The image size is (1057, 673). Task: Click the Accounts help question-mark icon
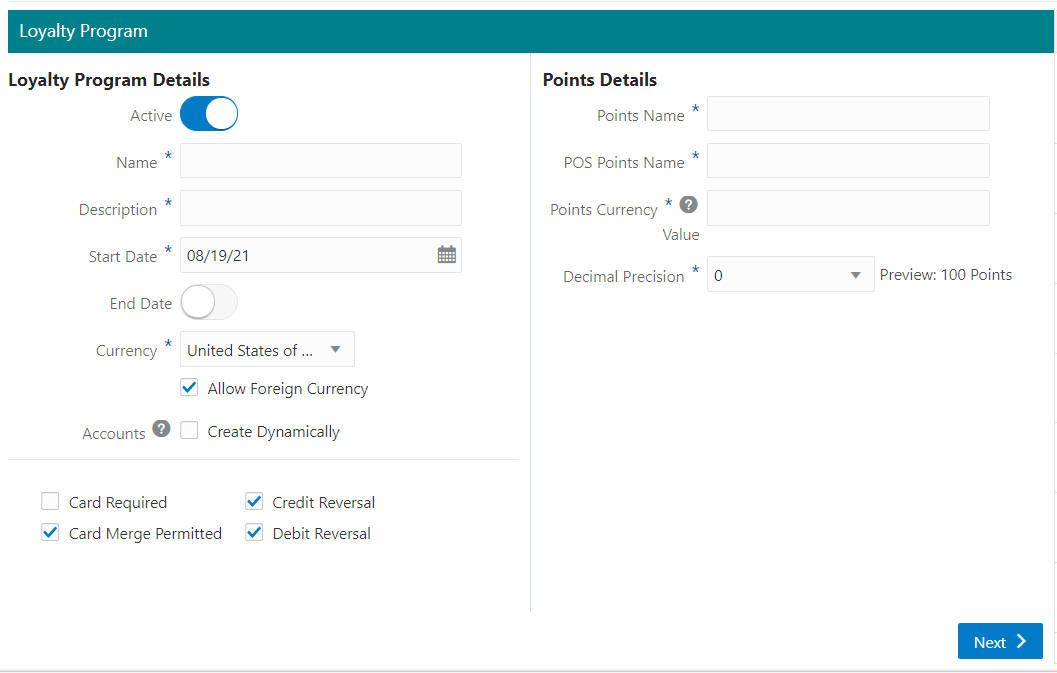click(x=161, y=428)
